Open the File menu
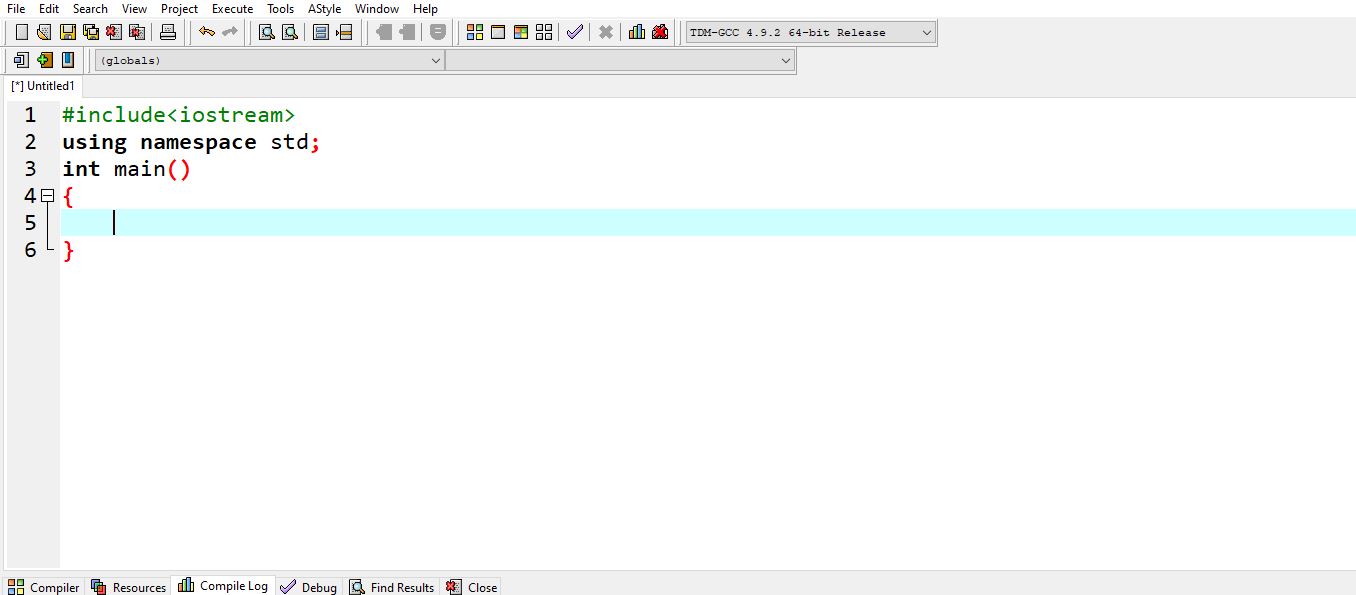Viewport: 1356px width, 595px height. pyautogui.click(x=16, y=9)
